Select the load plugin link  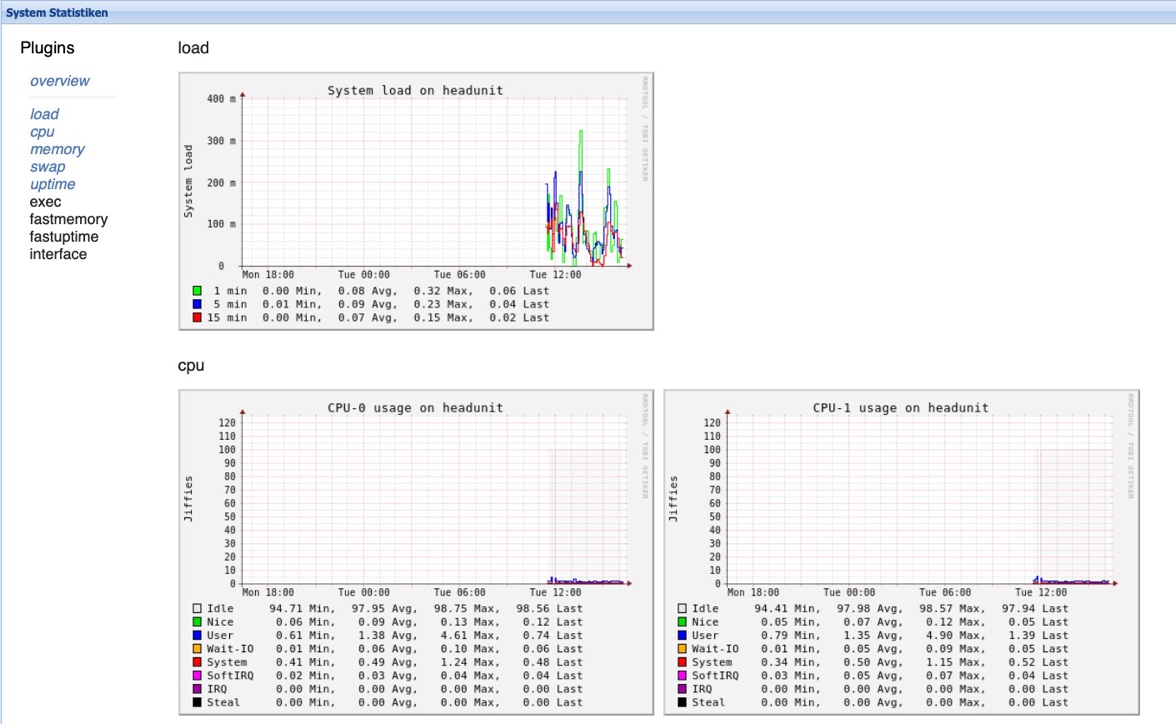(44, 114)
